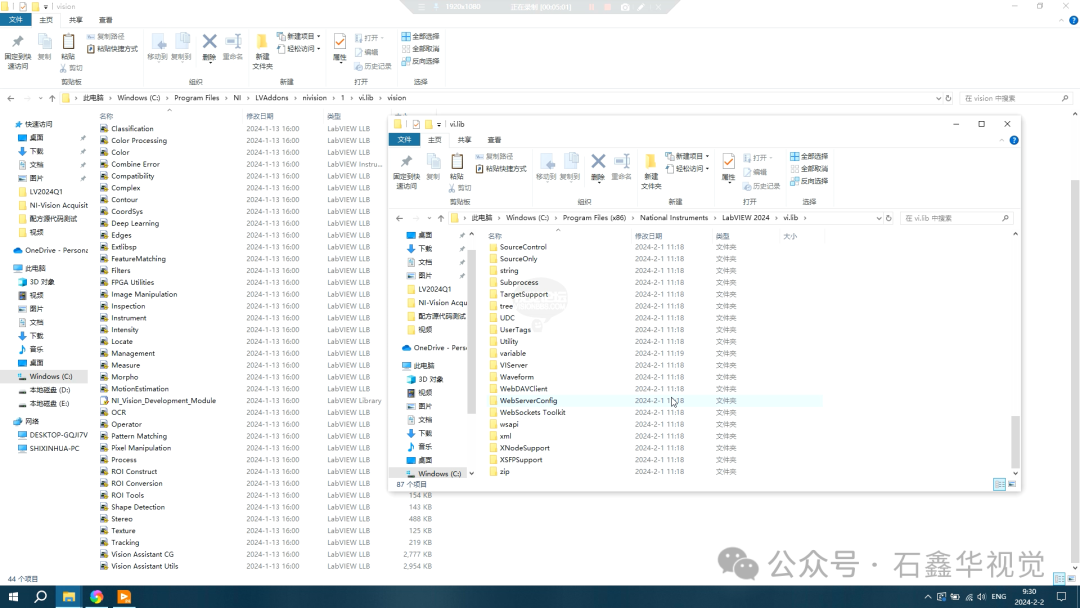1080x608 pixels.
Task: Focus the 在 vi.lib 中搜索 search box
Action: coord(956,218)
